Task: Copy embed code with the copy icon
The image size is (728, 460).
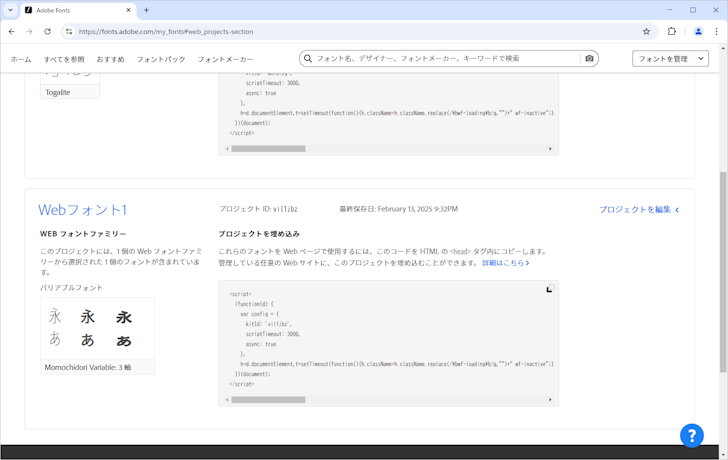Action: pyautogui.click(x=549, y=289)
